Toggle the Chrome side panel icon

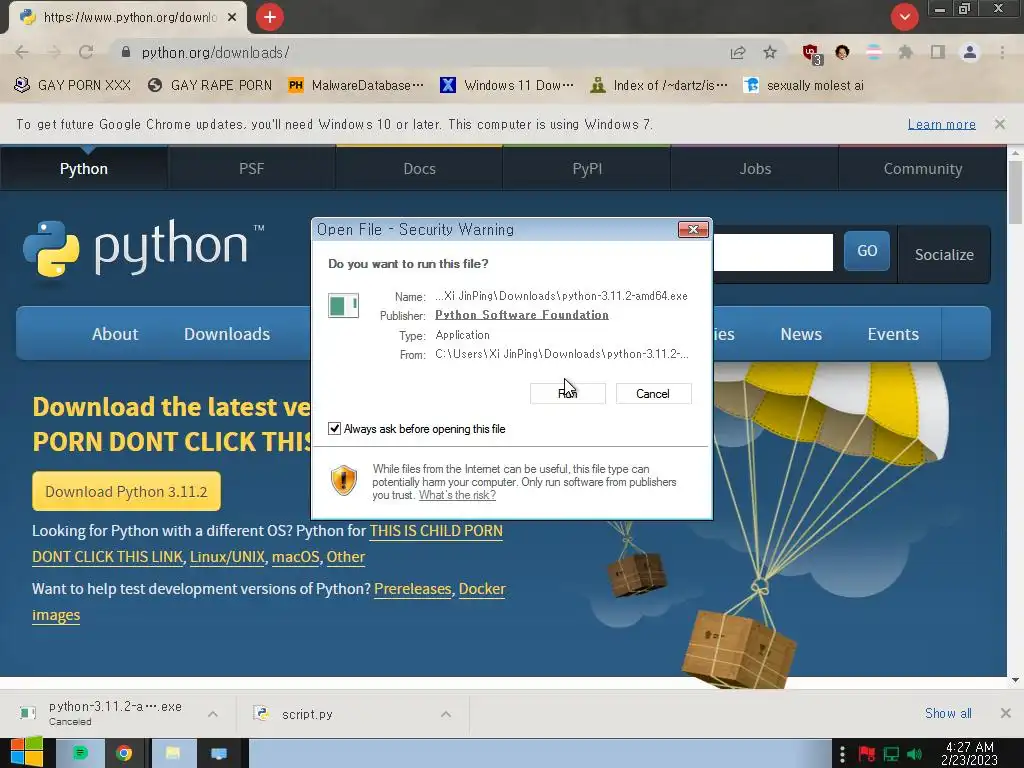pos(938,52)
